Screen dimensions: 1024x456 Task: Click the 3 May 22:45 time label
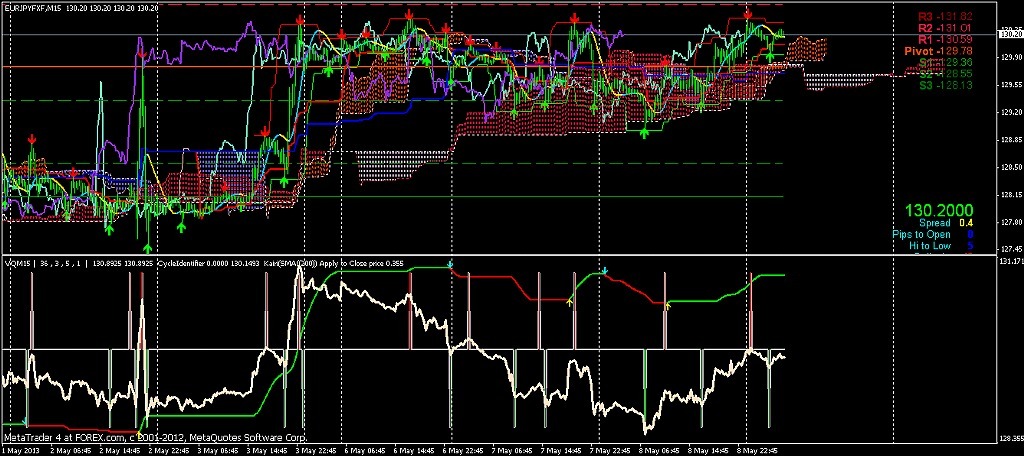pyautogui.click(x=315, y=450)
